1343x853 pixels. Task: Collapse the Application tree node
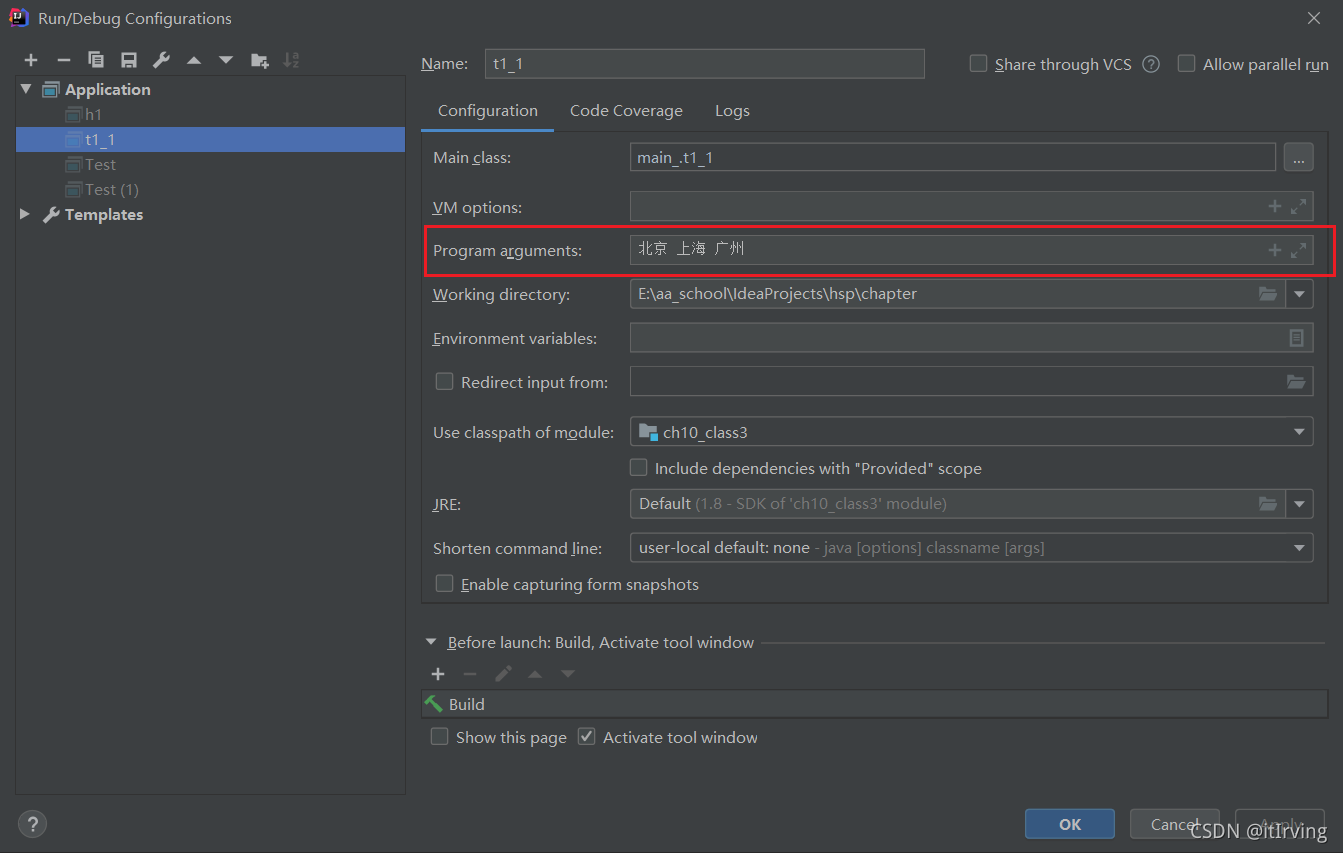[25, 89]
